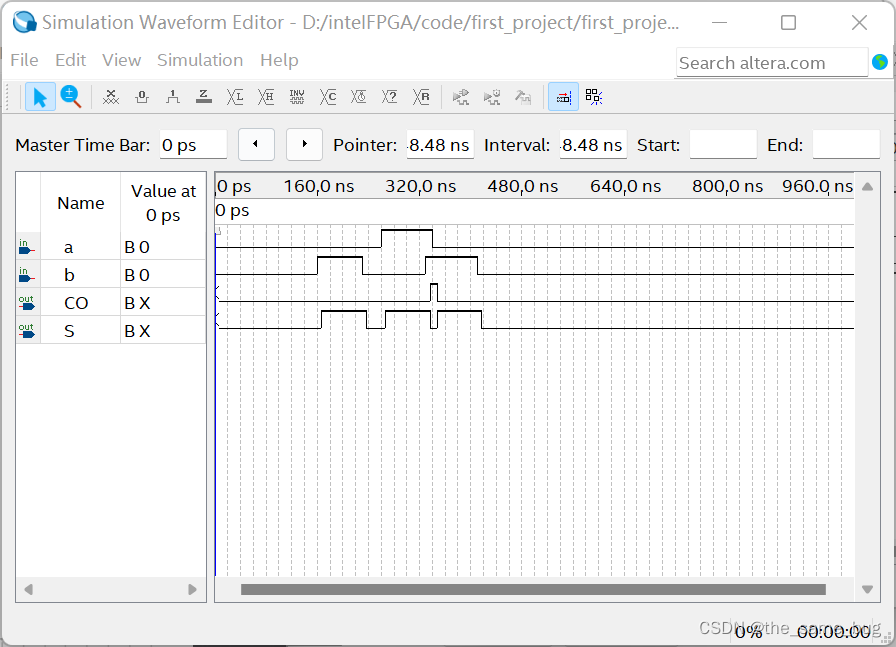Open the Simulation menu

tap(200, 60)
